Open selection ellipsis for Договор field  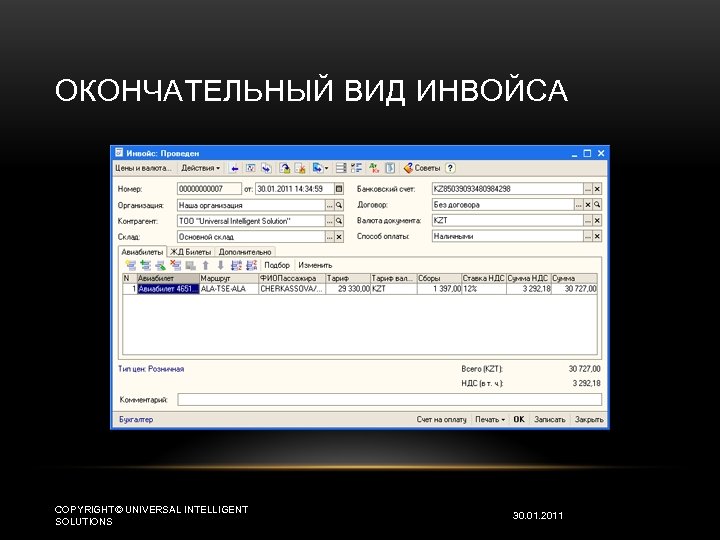(579, 205)
